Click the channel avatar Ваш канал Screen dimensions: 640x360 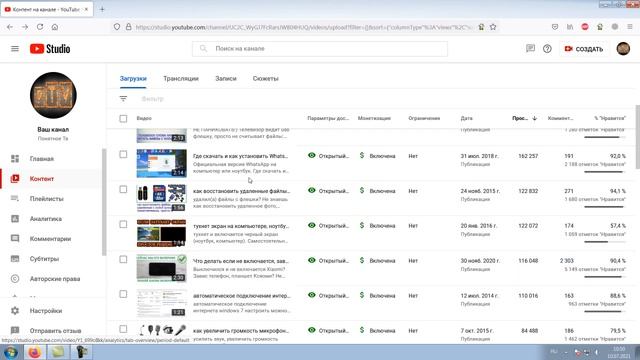point(53,96)
